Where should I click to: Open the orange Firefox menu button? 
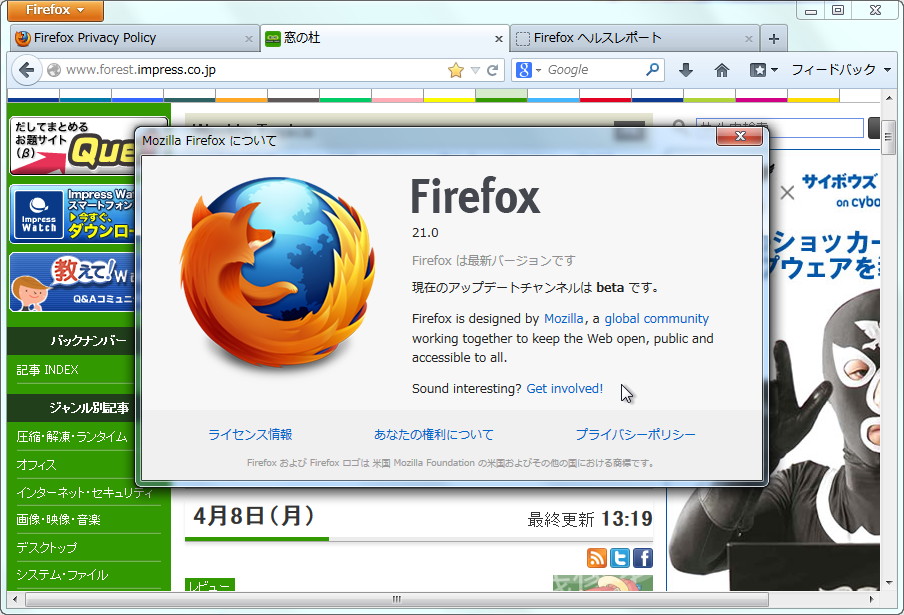coord(54,10)
